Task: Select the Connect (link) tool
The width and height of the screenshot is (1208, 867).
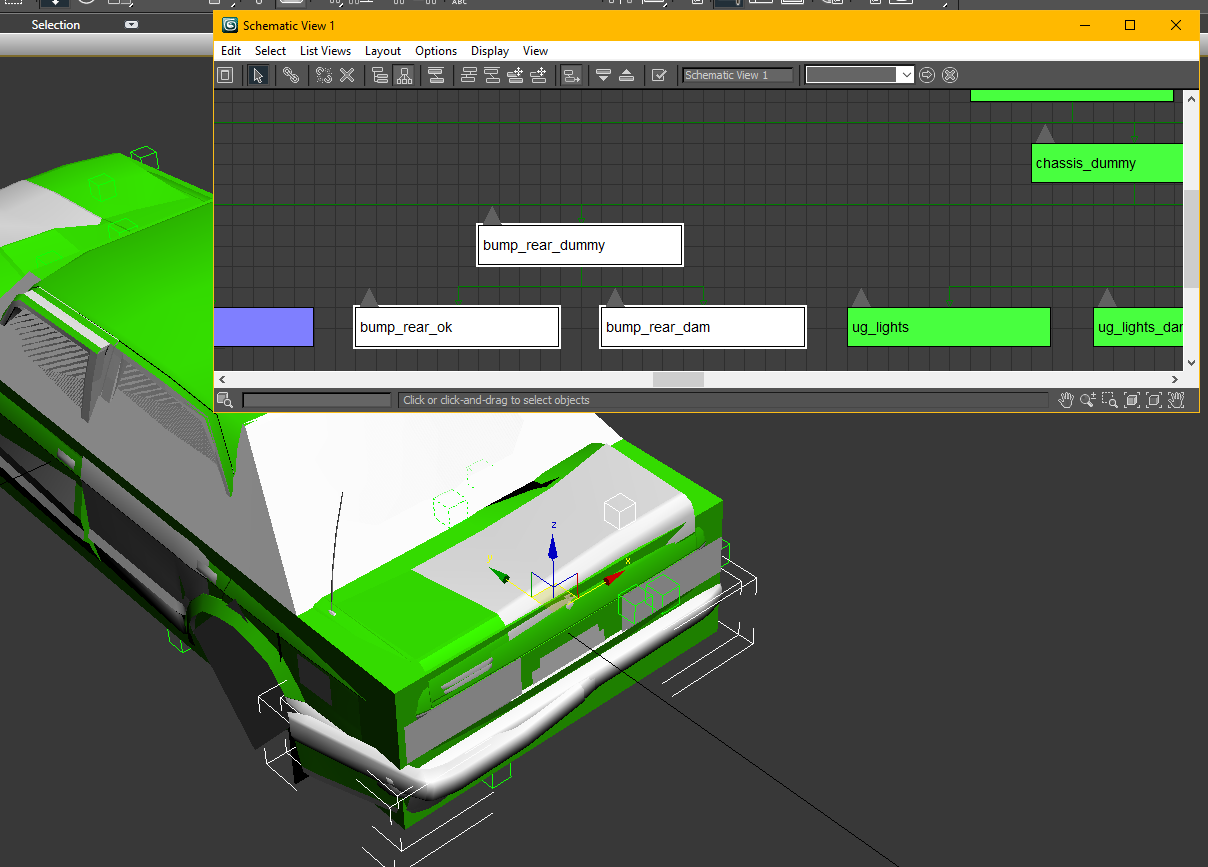Action: (292, 74)
